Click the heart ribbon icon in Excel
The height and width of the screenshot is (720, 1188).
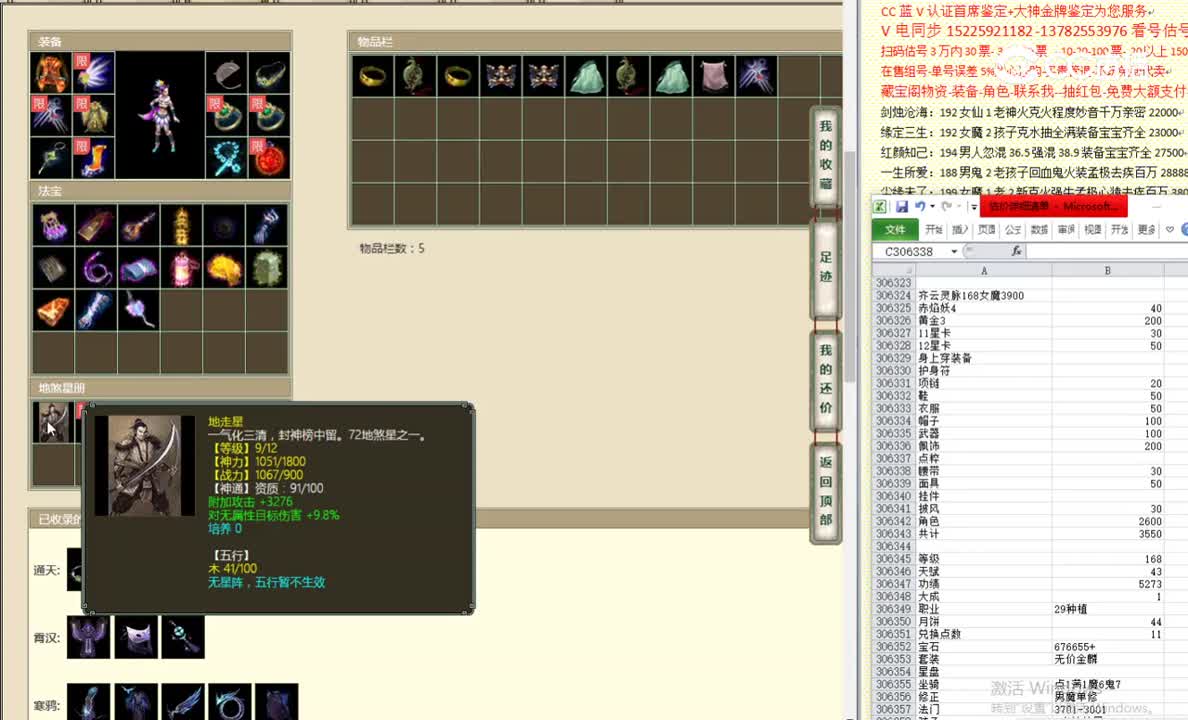(1170, 230)
